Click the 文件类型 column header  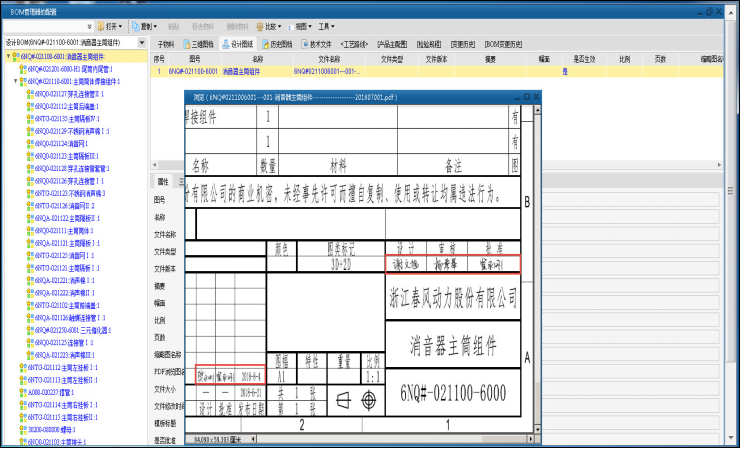pos(392,59)
